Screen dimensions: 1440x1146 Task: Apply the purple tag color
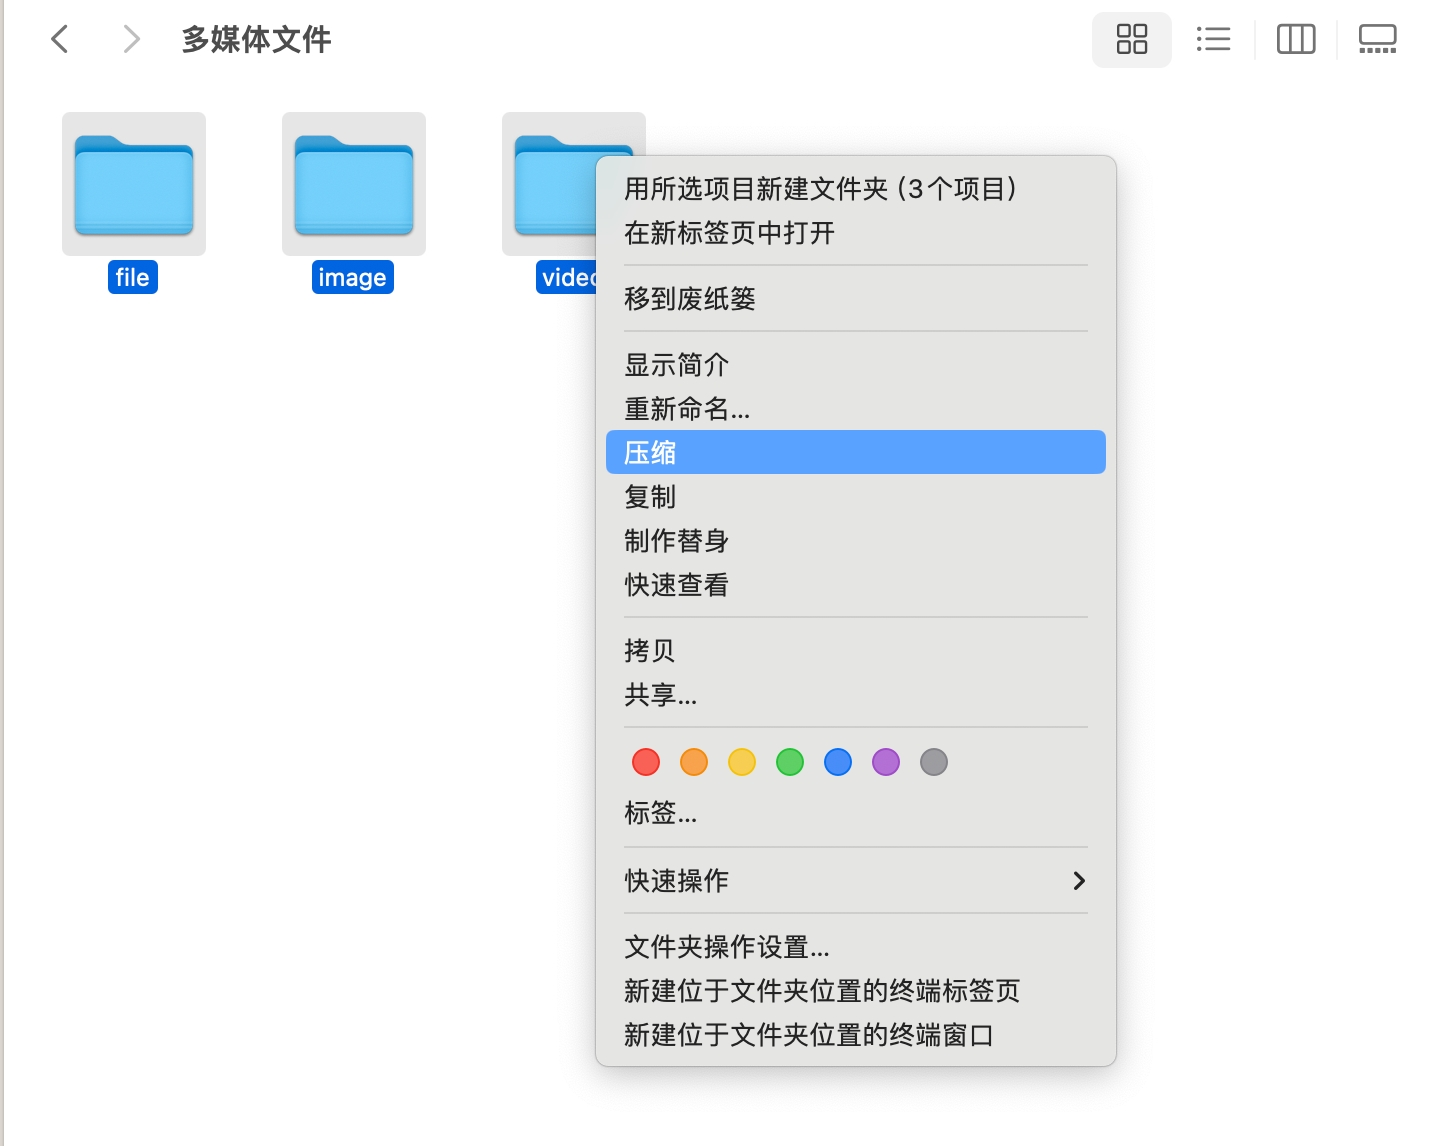pyautogui.click(x=886, y=762)
